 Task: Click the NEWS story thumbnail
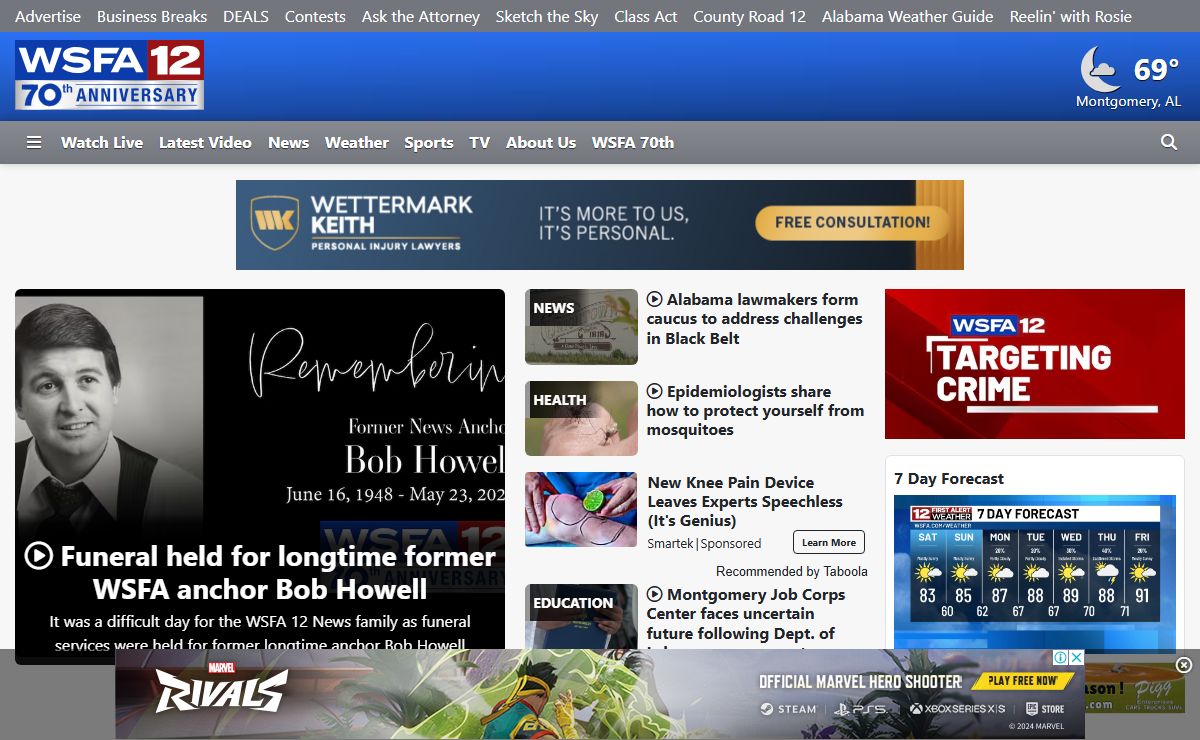pos(581,327)
